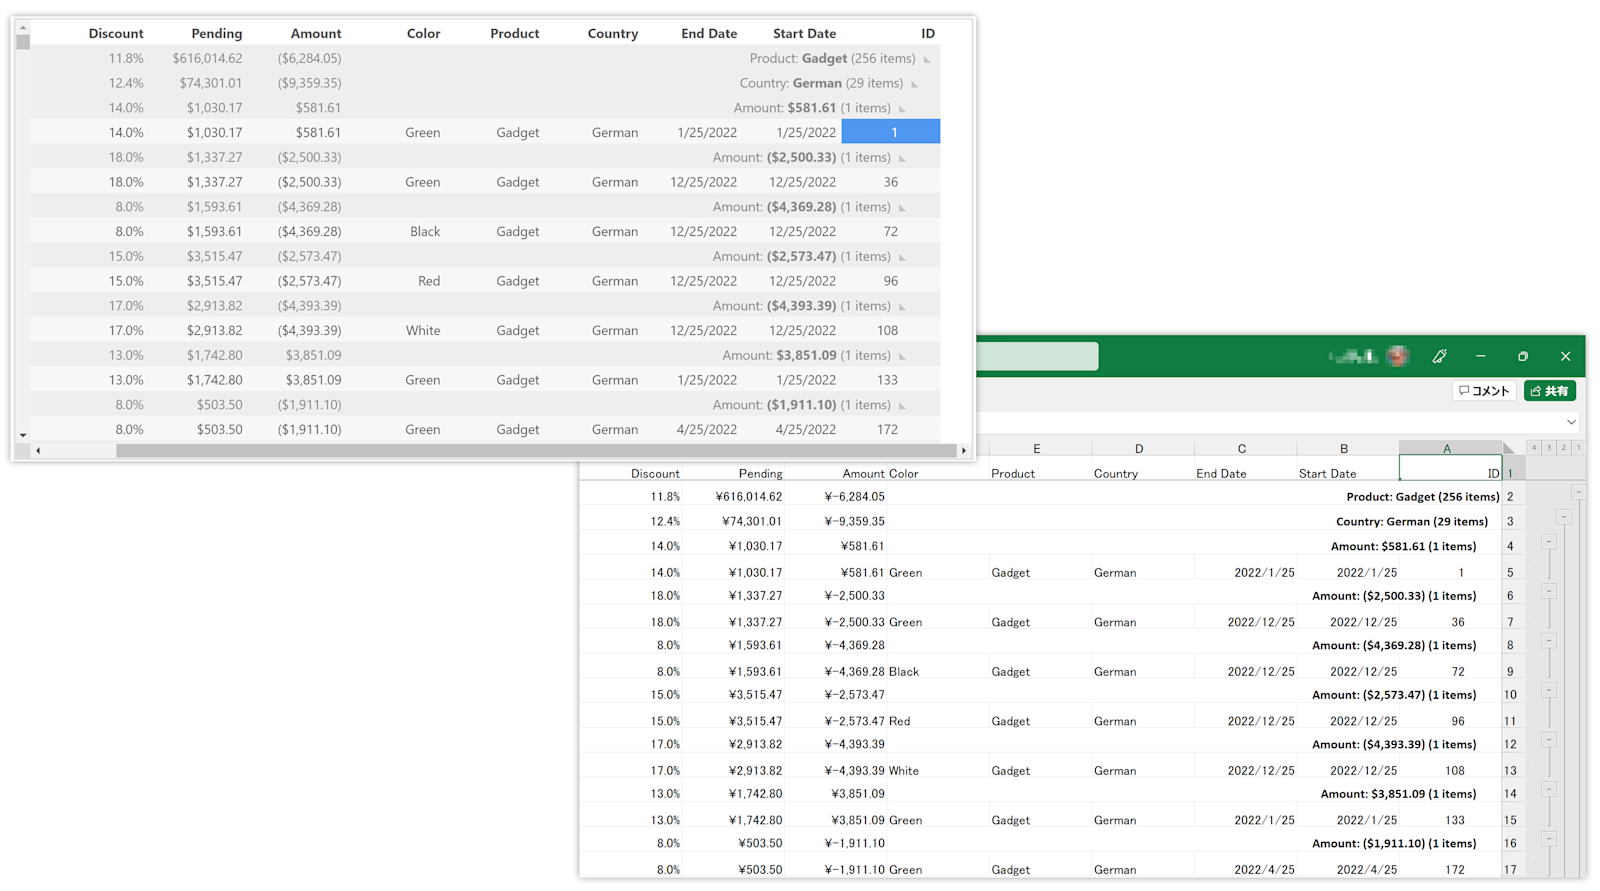Click the green 共有 (Share) button
Viewport: 1600px width, 891px height.
coord(1550,391)
